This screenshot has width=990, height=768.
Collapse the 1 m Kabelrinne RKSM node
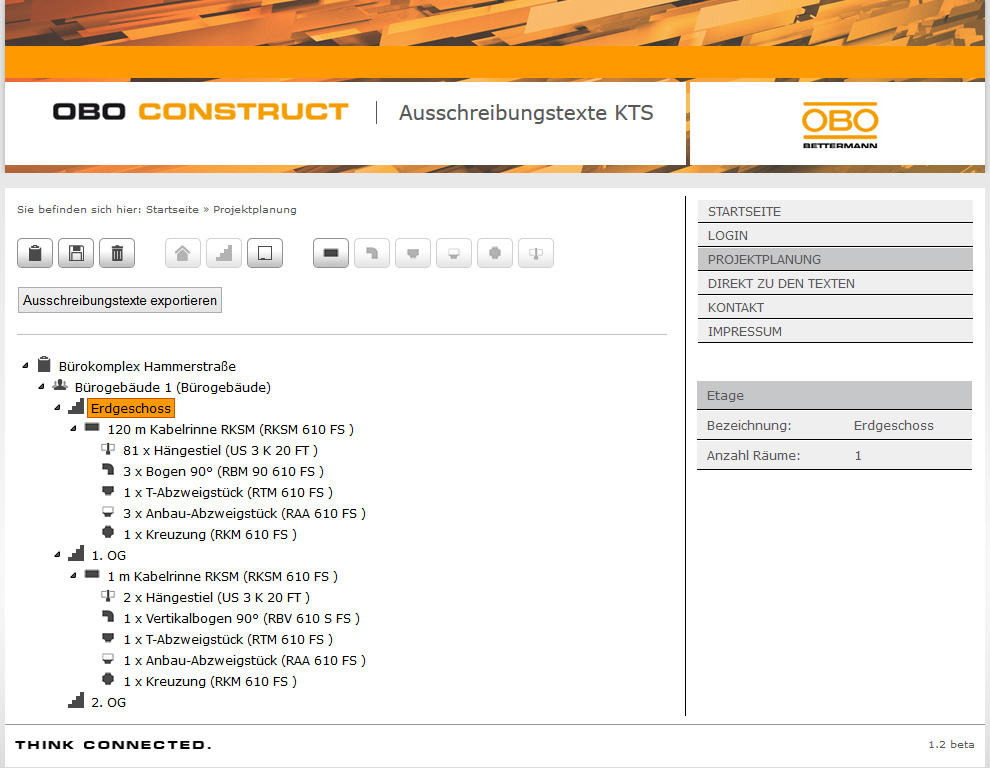(x=73, y=575)
